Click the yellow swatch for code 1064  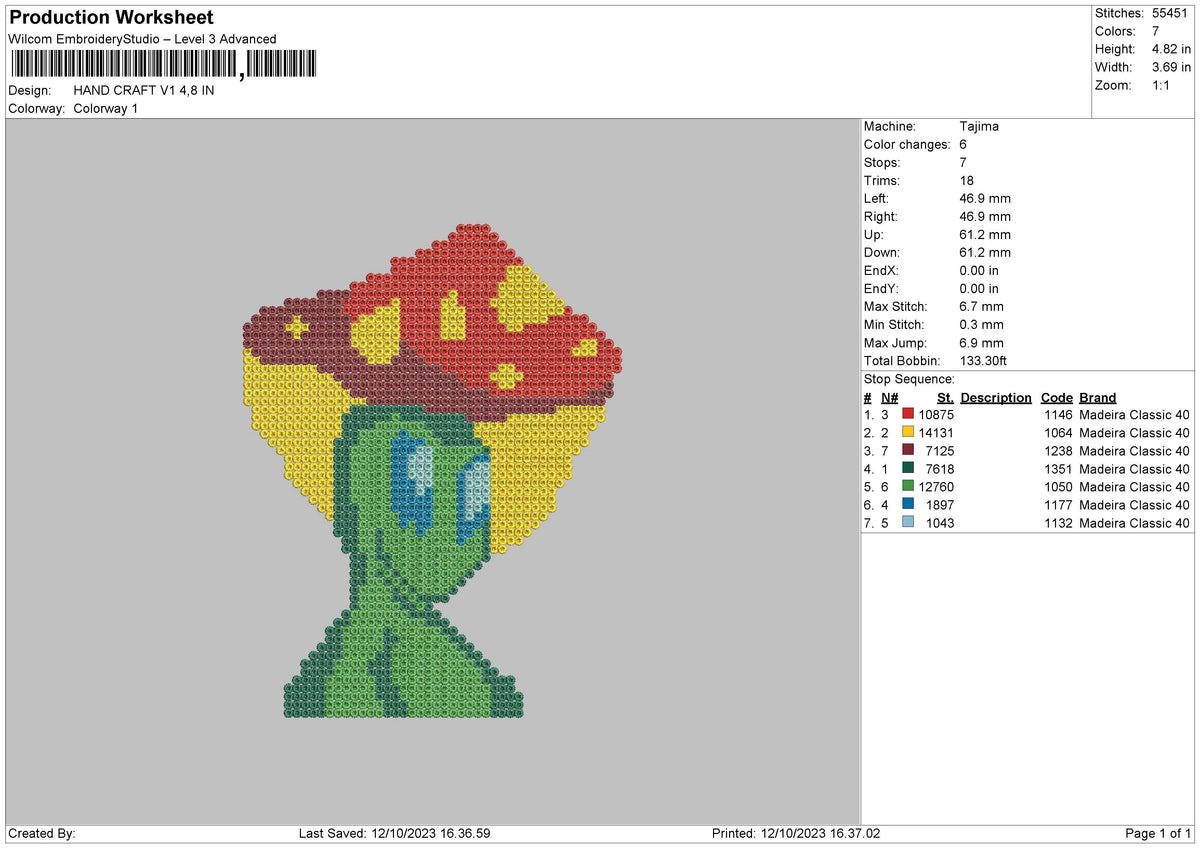[x=908, y=433]
